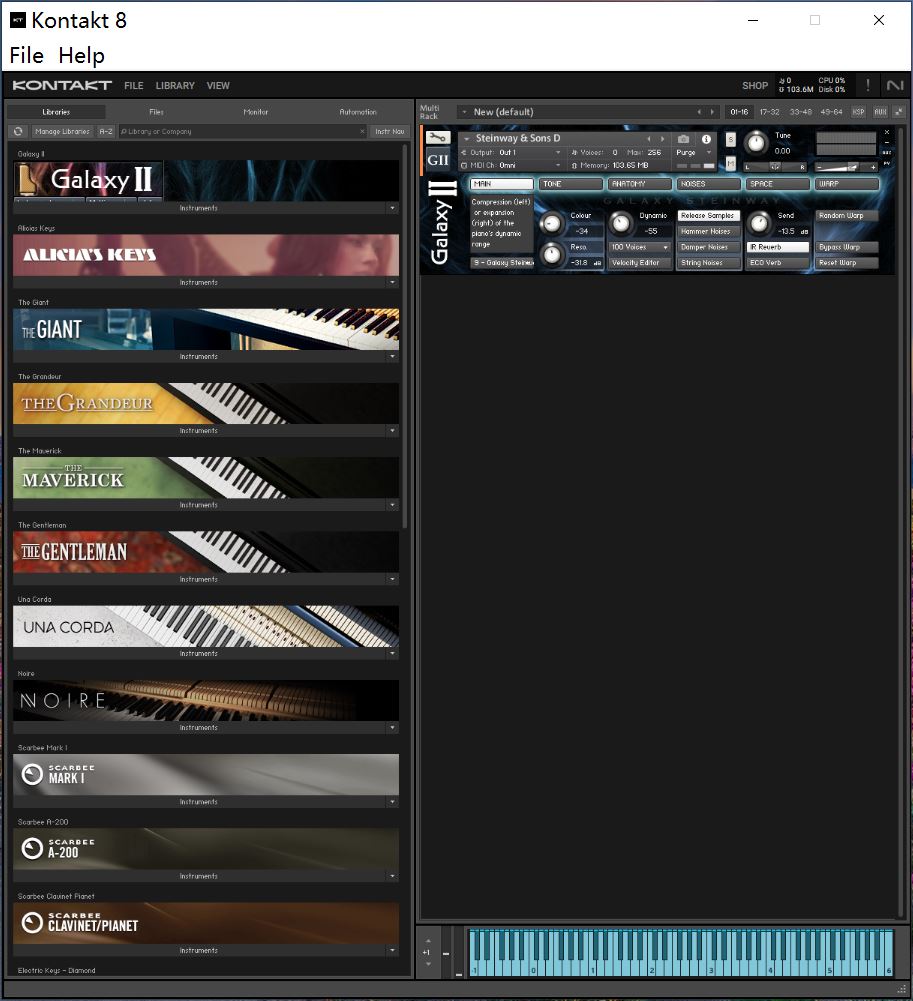Open the instrument edit wrench icon
The height and width of the screenshot is (1001, 913).
point(438,138)
